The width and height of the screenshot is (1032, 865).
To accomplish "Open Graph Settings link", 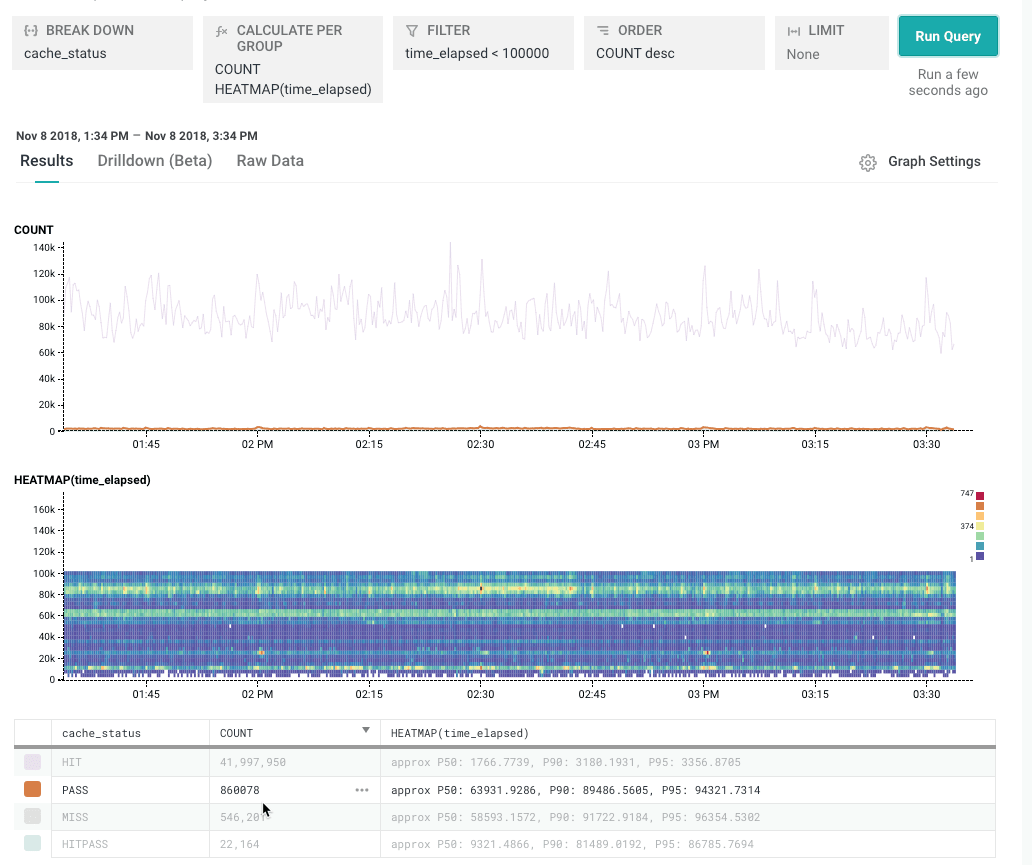I will [934, 162].
